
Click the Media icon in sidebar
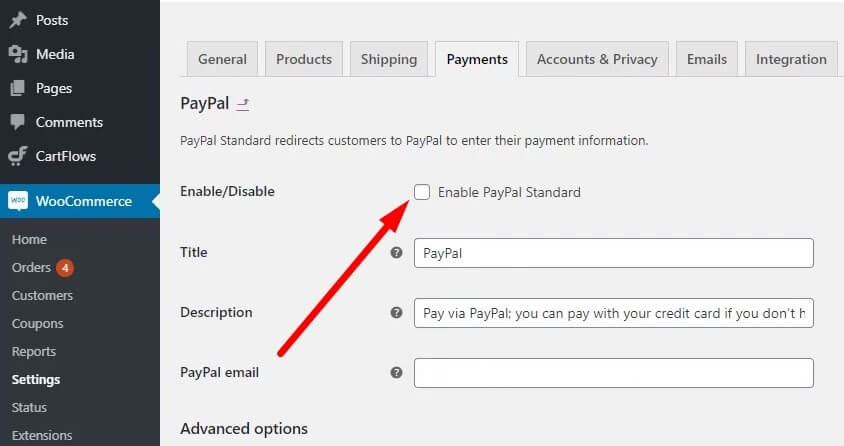(18, 54)
